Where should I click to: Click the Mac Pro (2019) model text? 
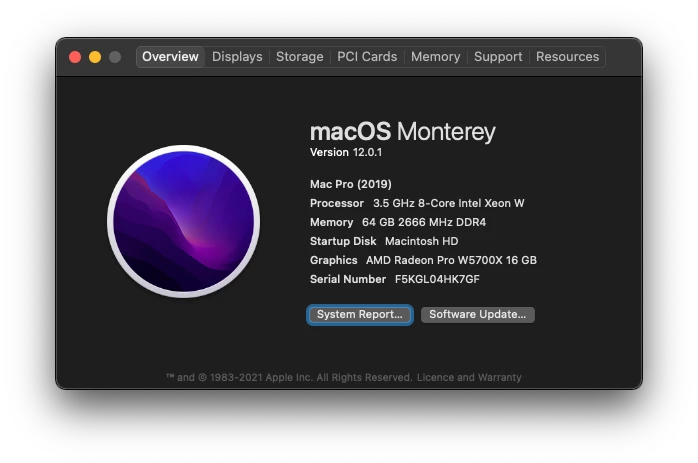[x=351, y=184]
